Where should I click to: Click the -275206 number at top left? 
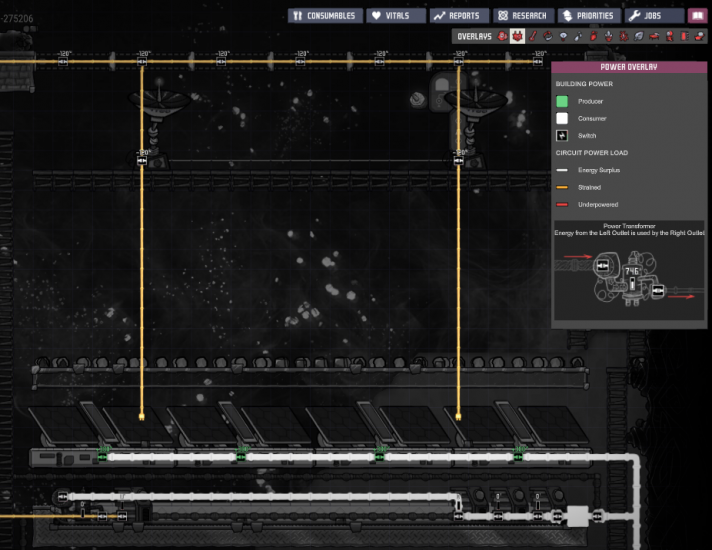click(17, 19)
